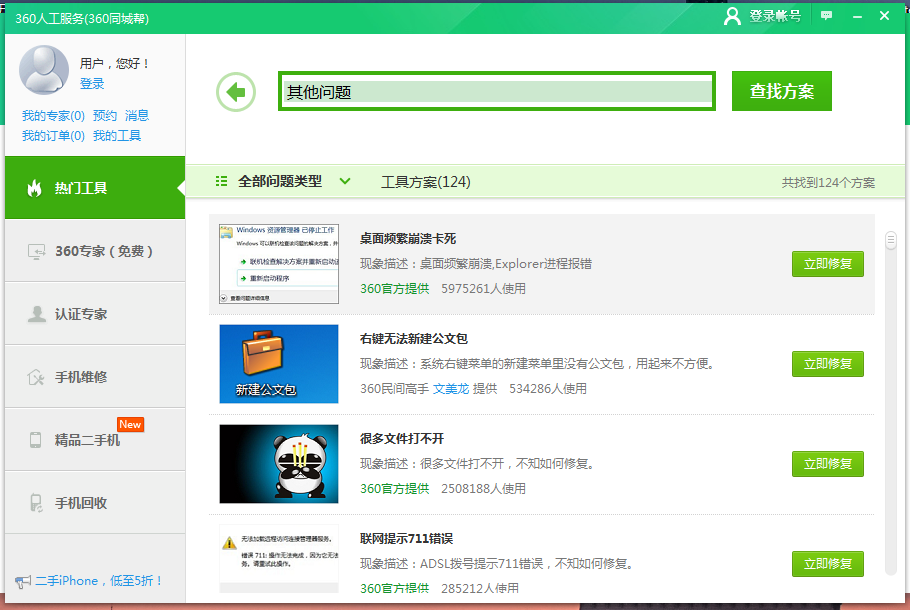Select the 工具方案(124) tab
The image size is (910, 610).
425,182
